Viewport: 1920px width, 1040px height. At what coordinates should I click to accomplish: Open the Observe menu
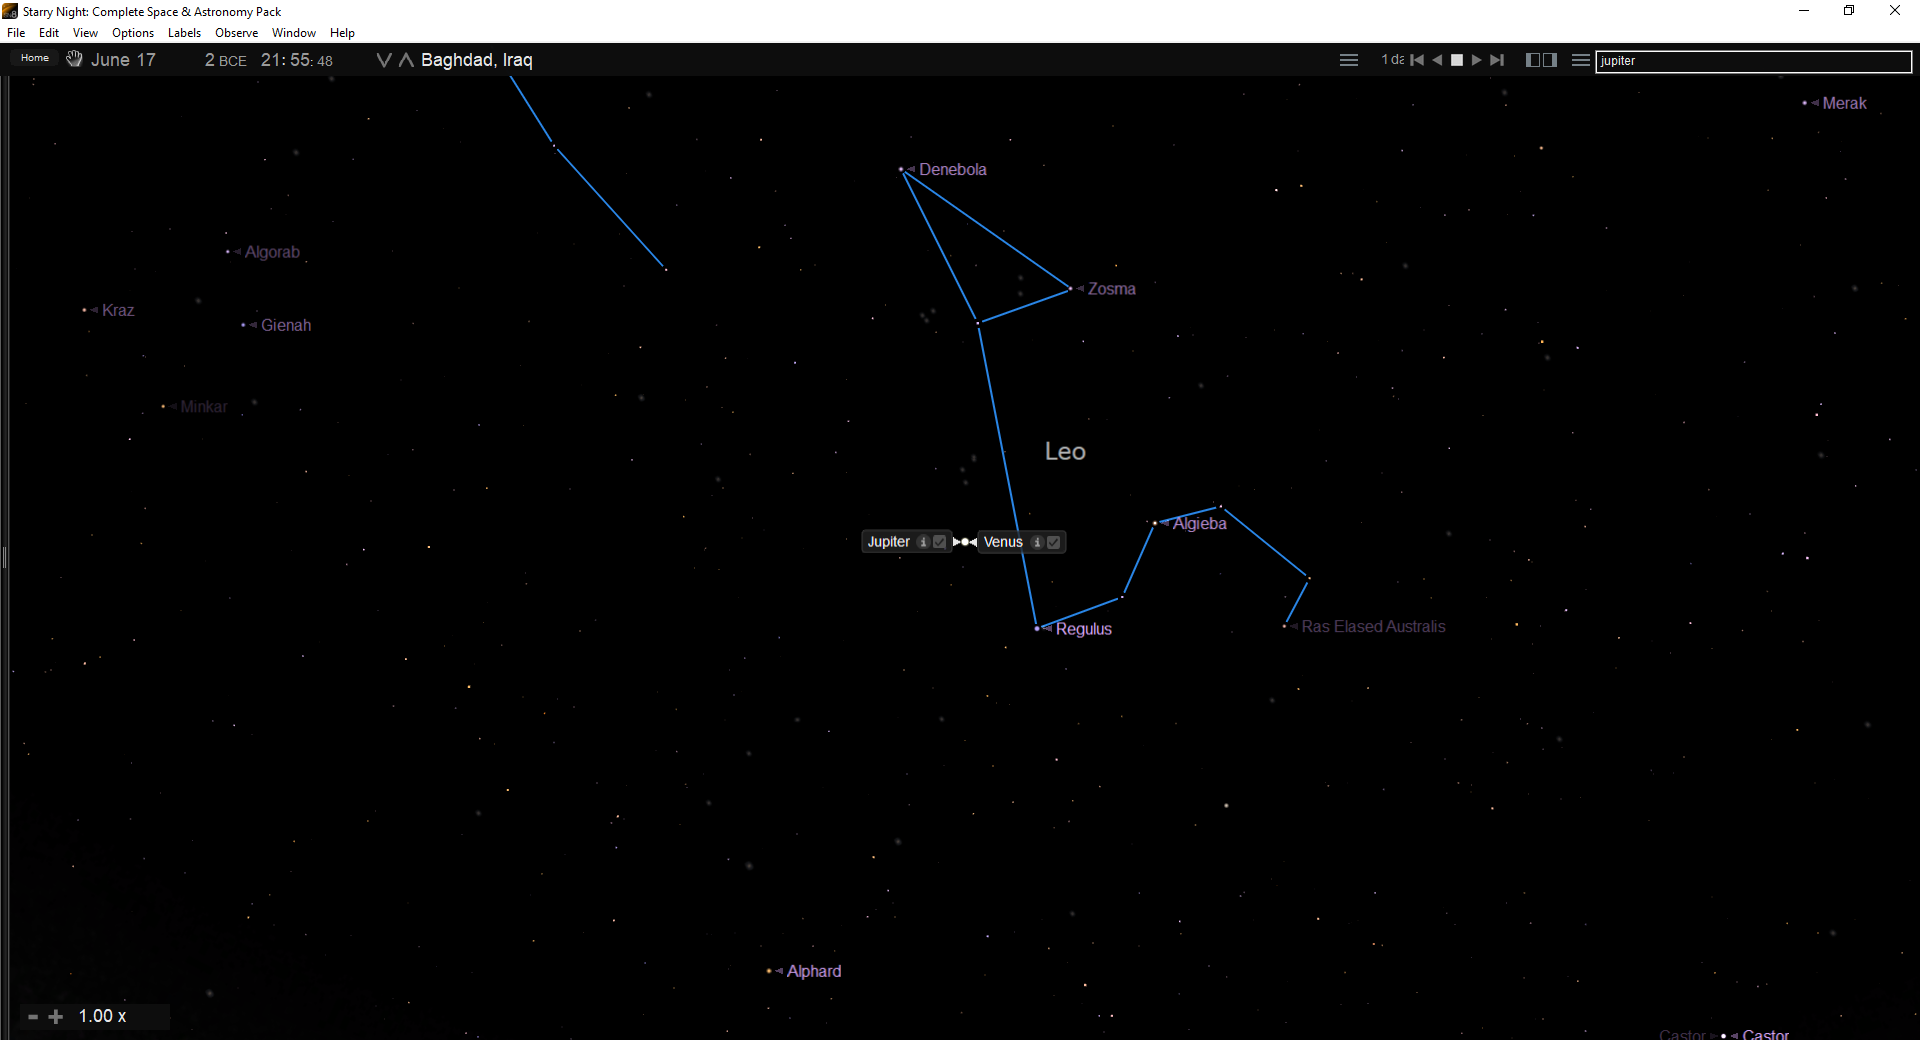click(236, 33)
